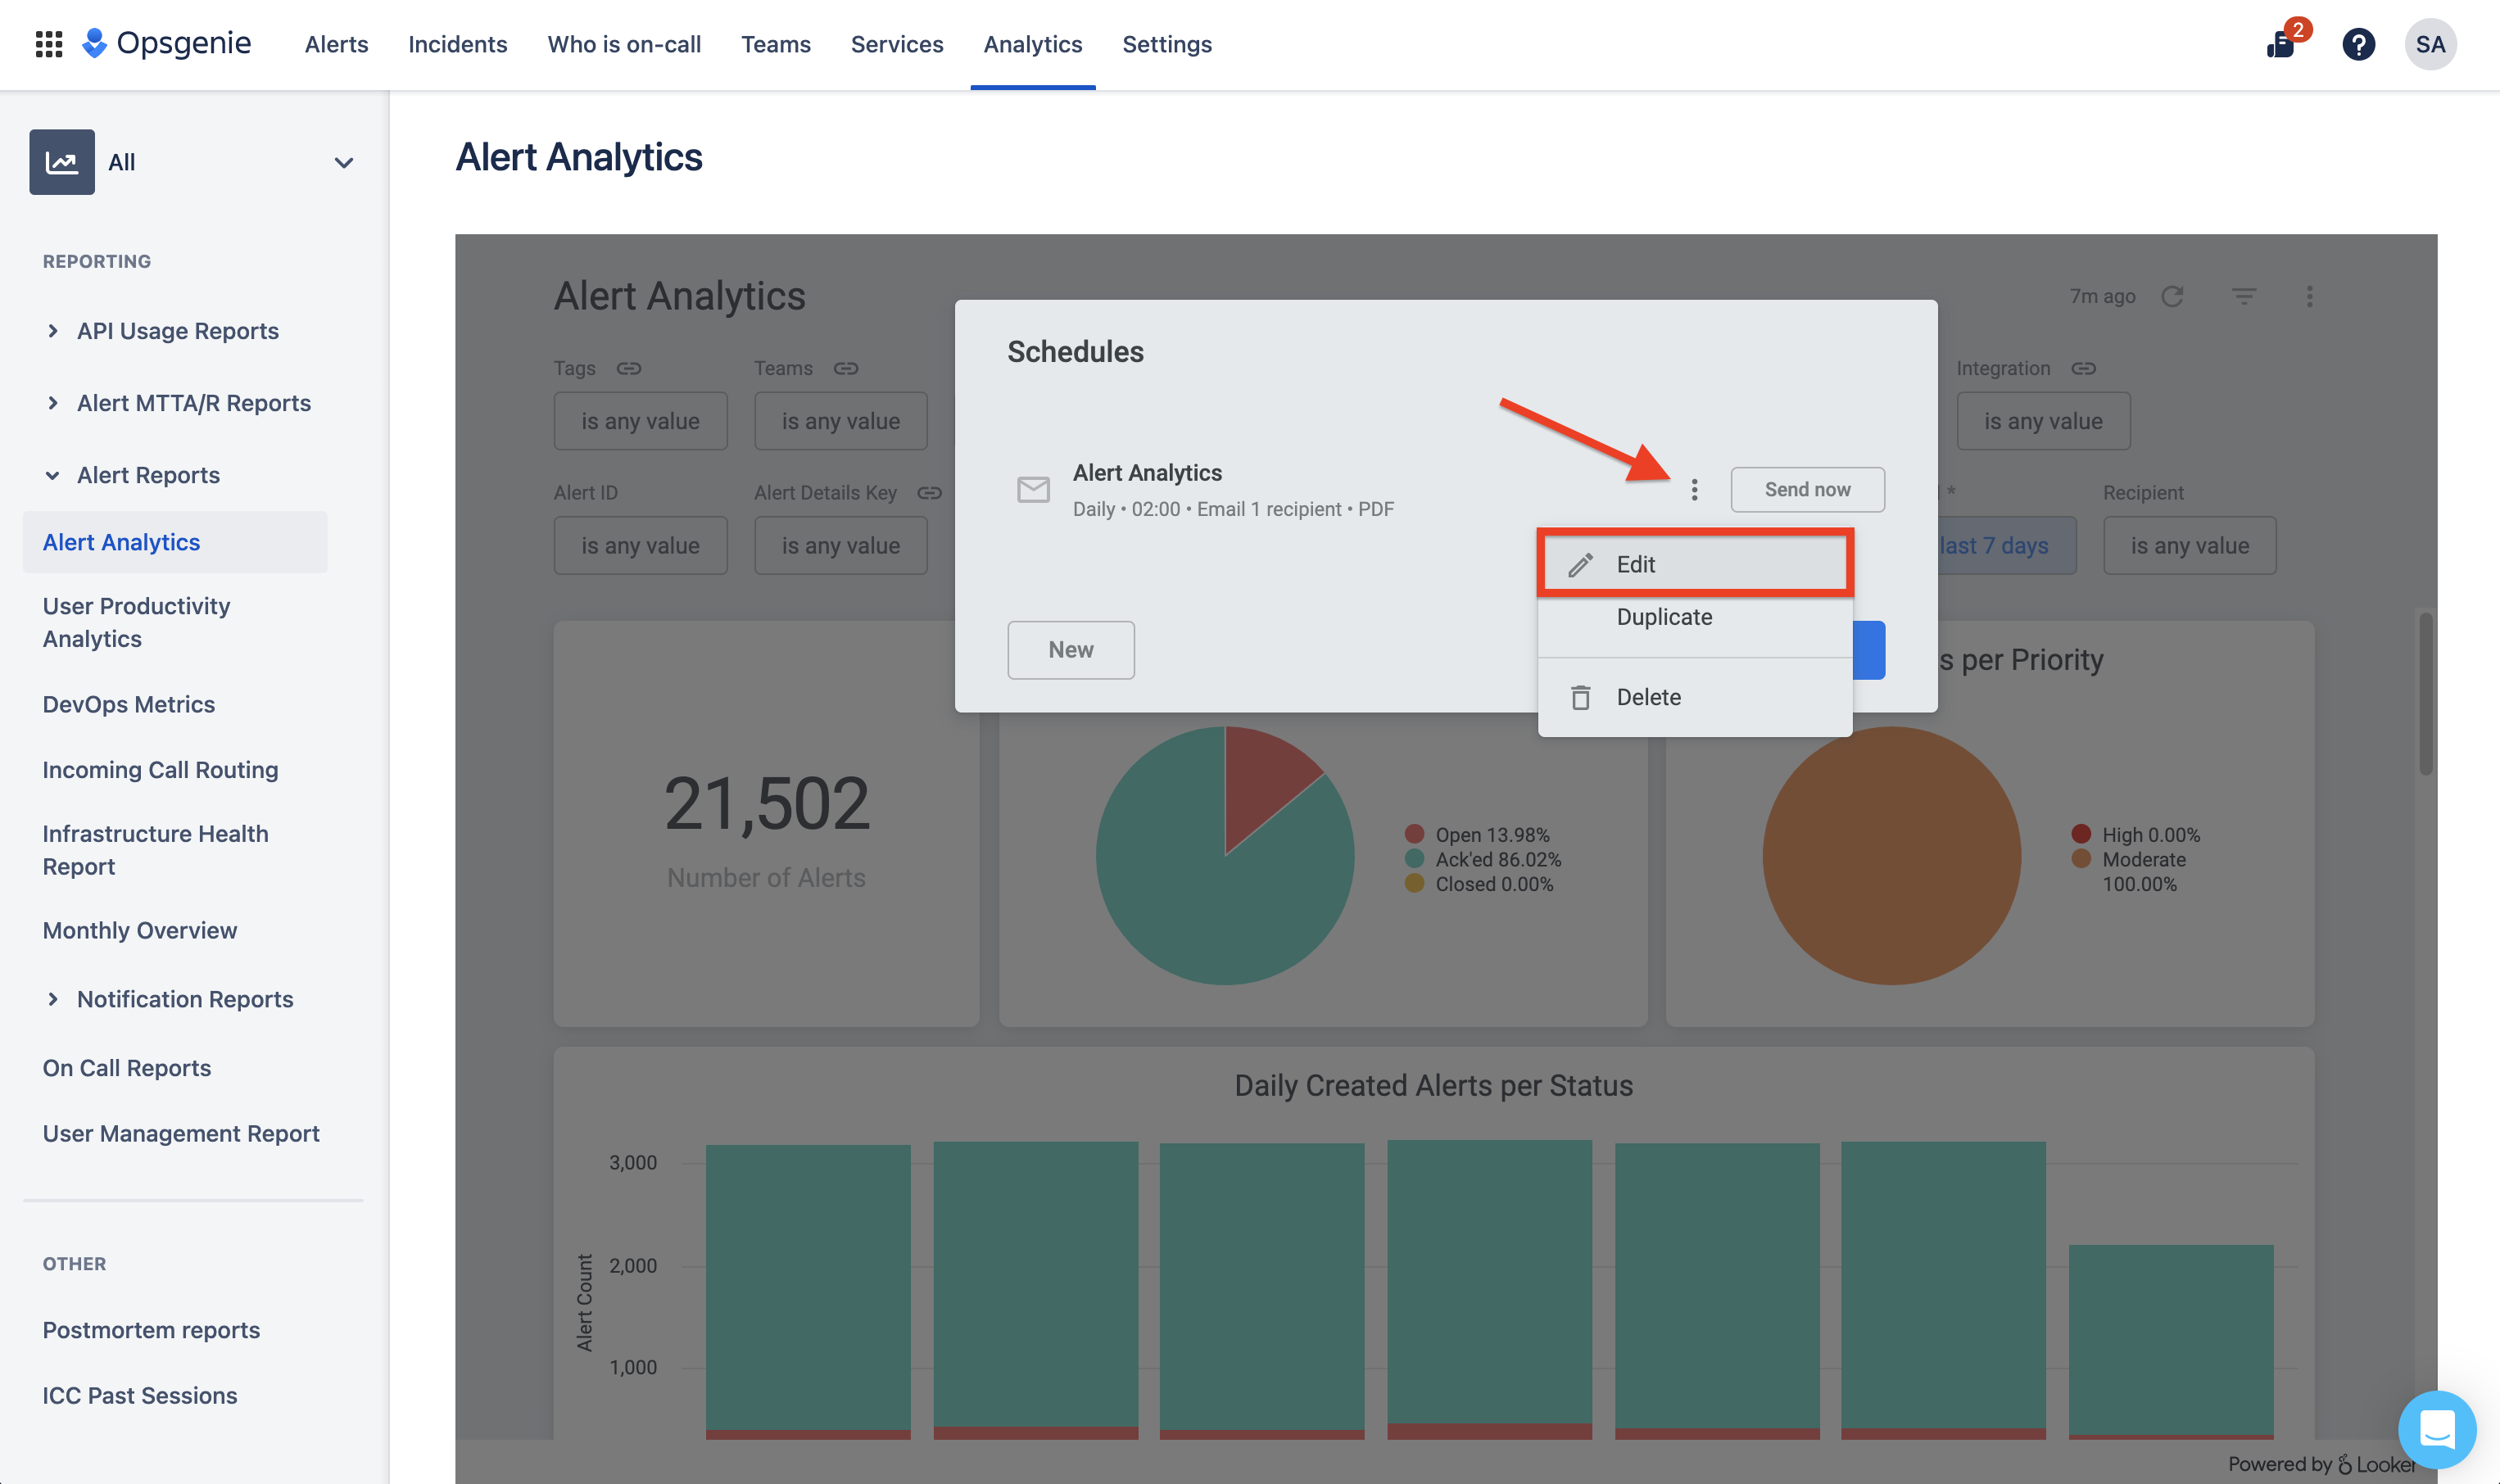The width and height of the screenshot is (2500, 1484).
Task: Select Duplicate from the schedule menu
Action: (x=1663, y=617)
